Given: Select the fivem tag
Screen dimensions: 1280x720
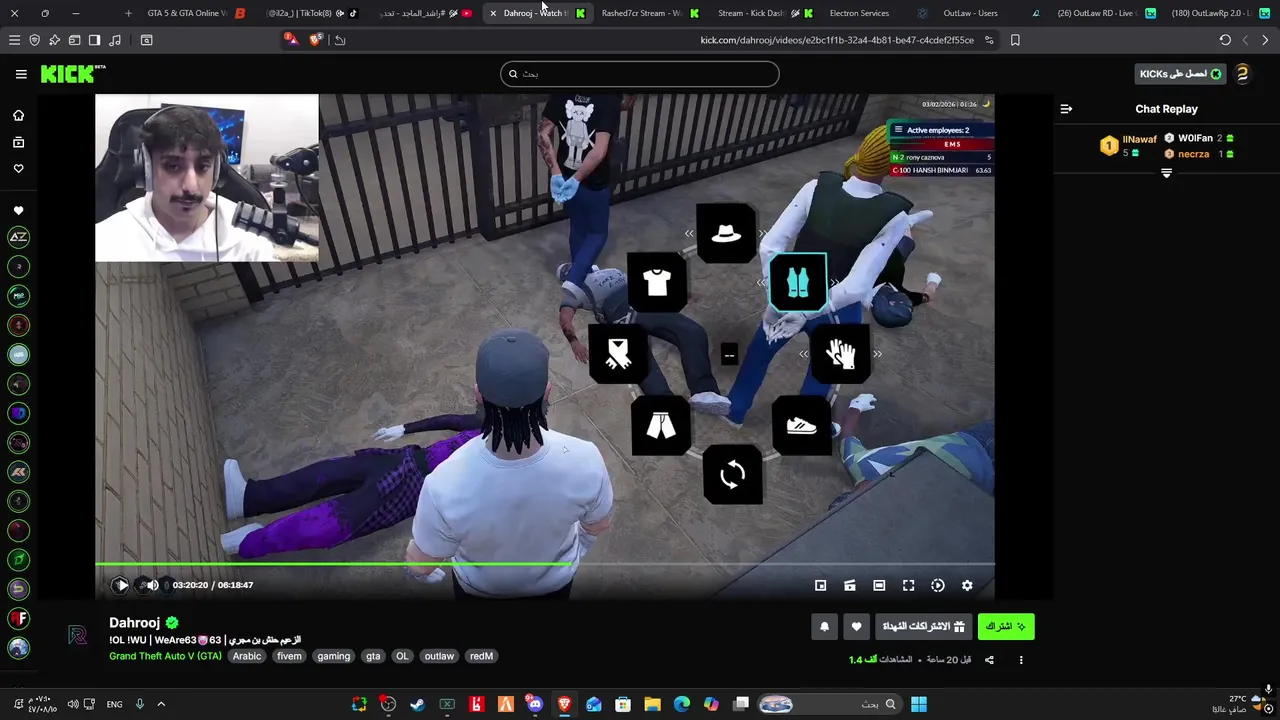Looking at the screenshot, I should (x=289, y=656).
